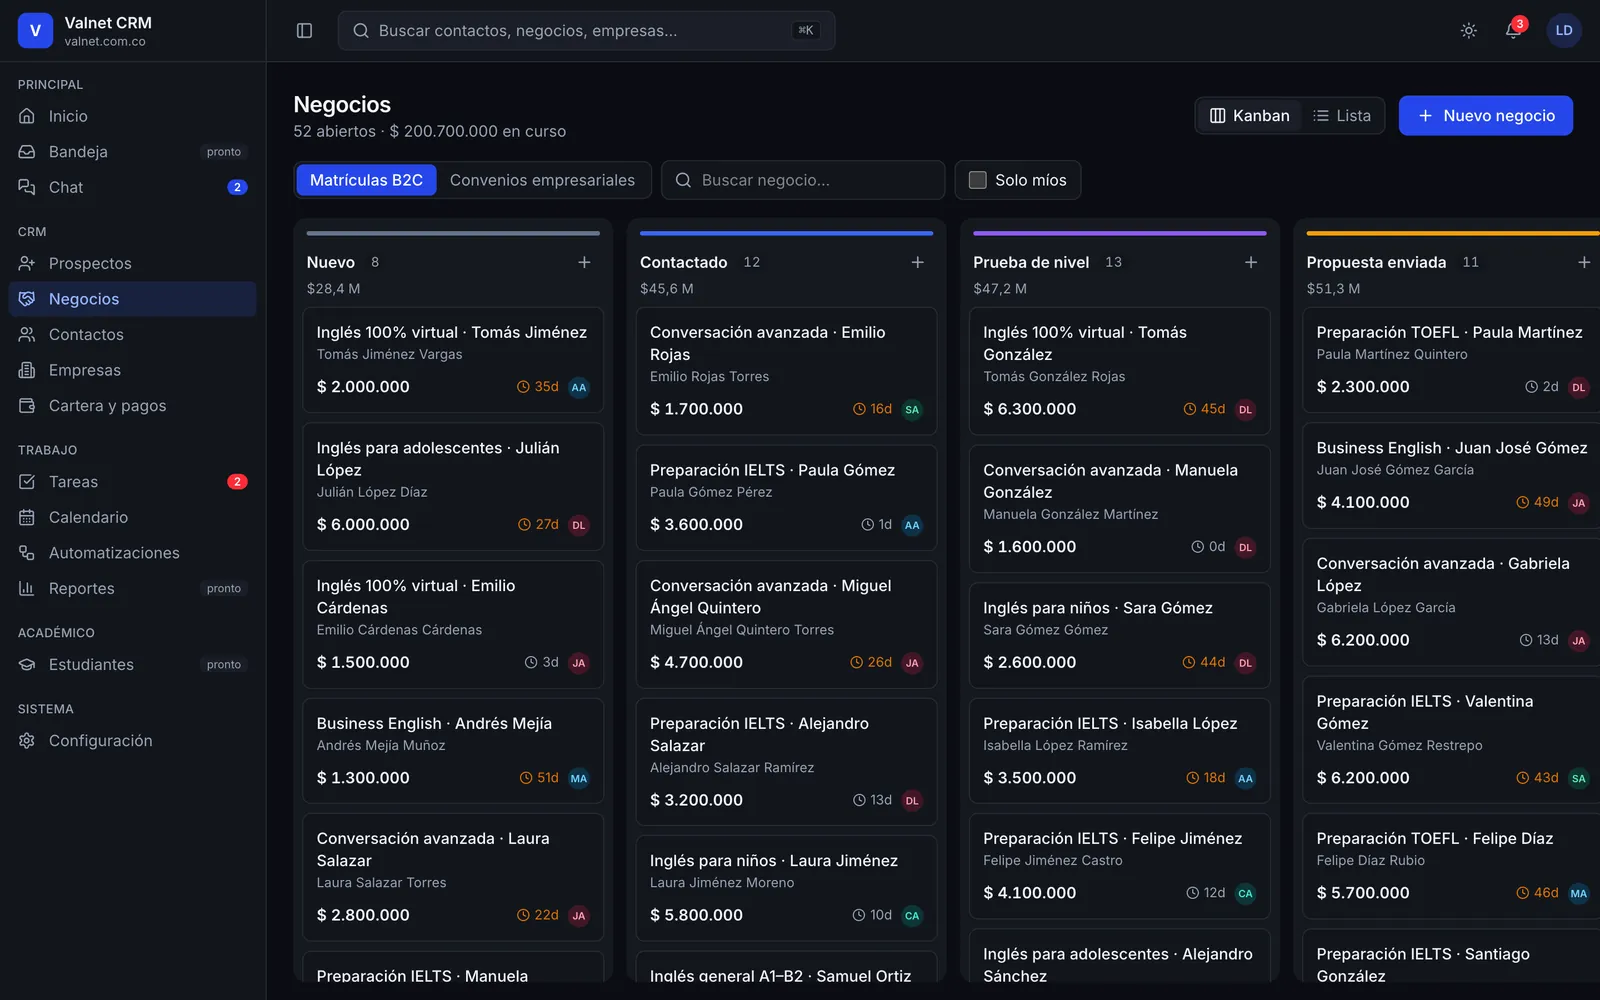Open notifications bell with 3 badge

[x=1513, y=31]
